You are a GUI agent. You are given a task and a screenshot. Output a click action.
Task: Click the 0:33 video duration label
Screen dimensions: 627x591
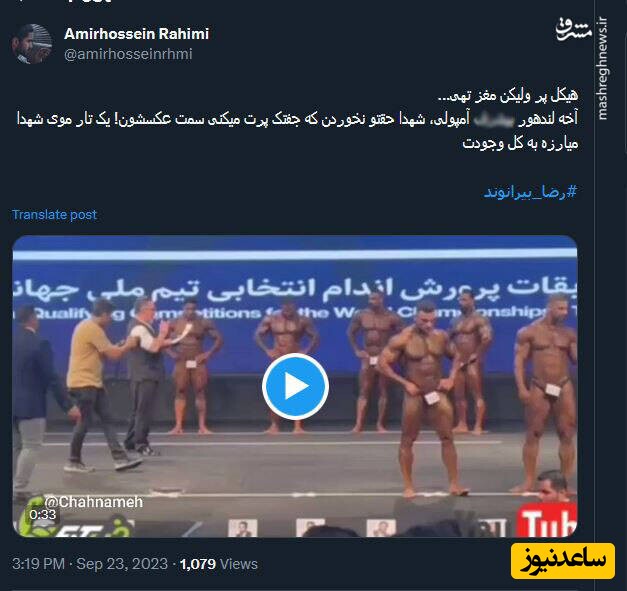tap(43, 515)
